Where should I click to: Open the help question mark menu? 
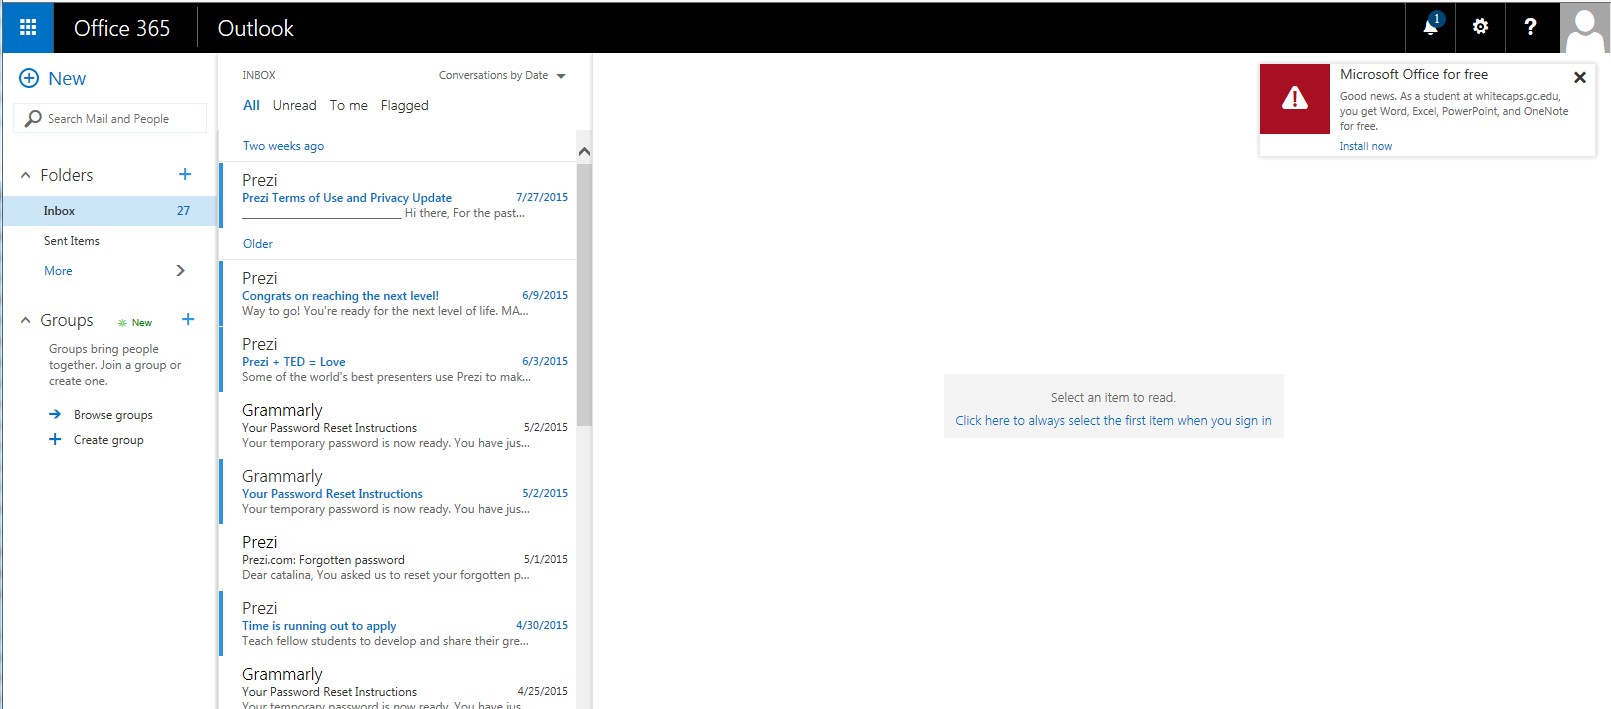point(1530,27)
